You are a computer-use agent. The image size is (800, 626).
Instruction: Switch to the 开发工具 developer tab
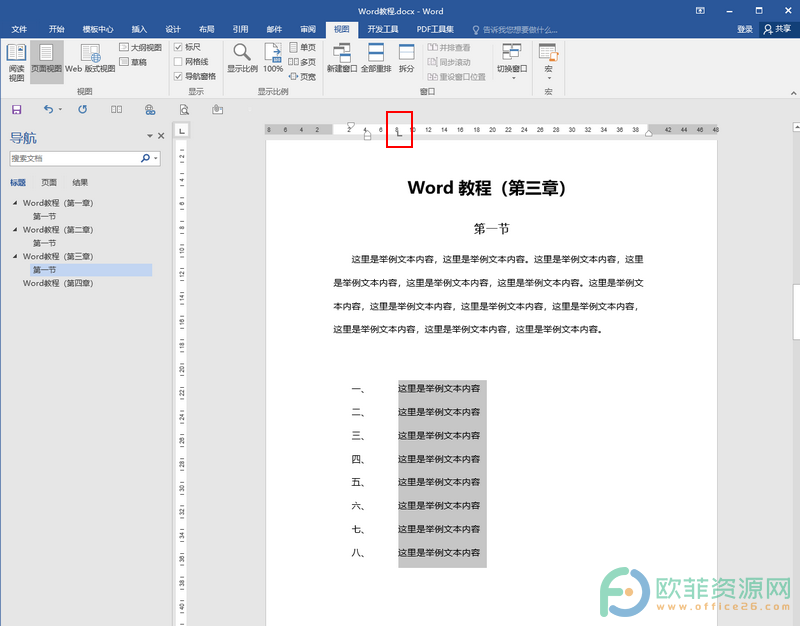point(383,29)
